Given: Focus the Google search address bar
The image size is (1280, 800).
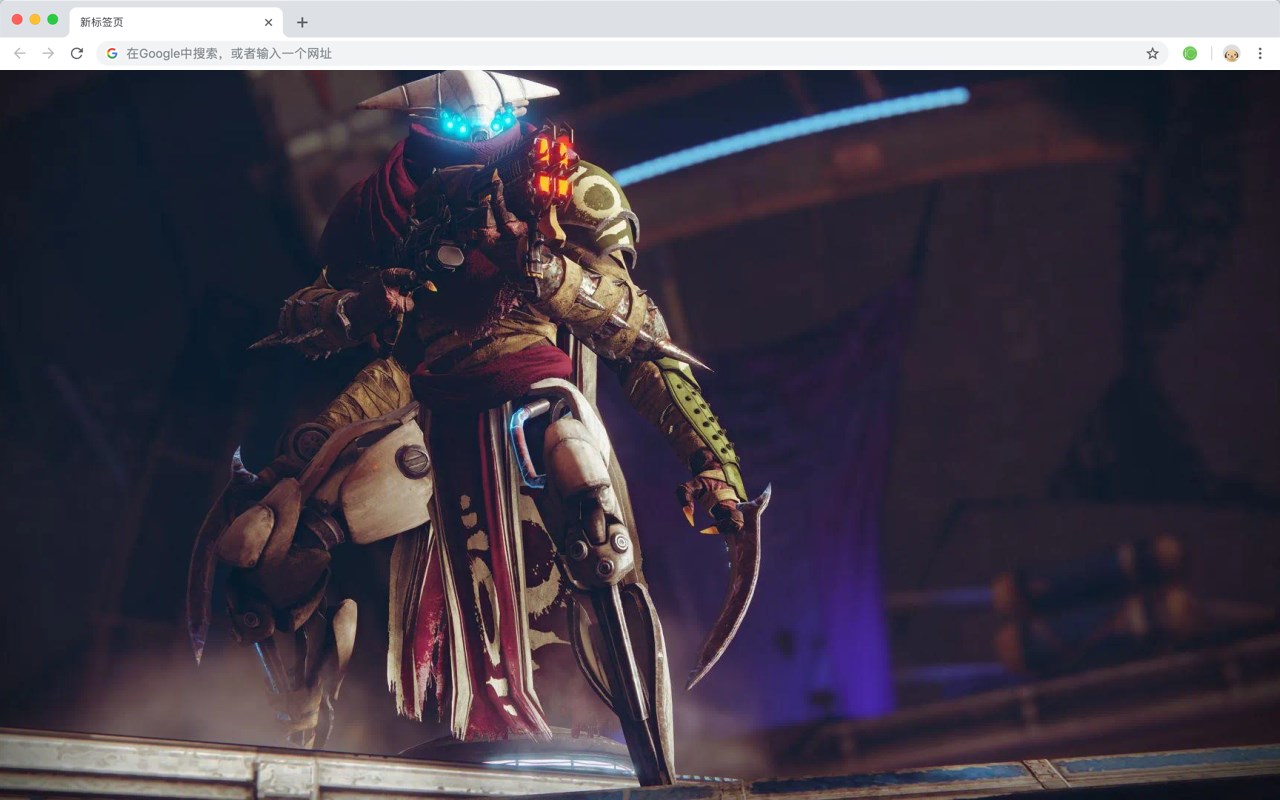Looking at the screenshot, I should click(x=632, y=53).
